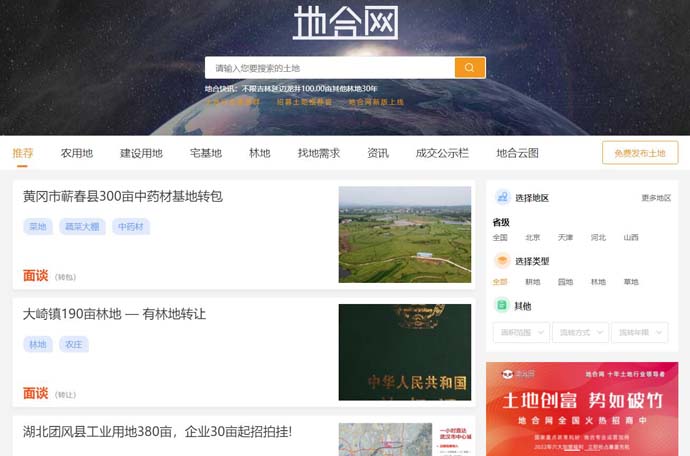Open the 中华人民共和国 certificate thumbnail
This screenshot has height=456, width=690.
404,352
